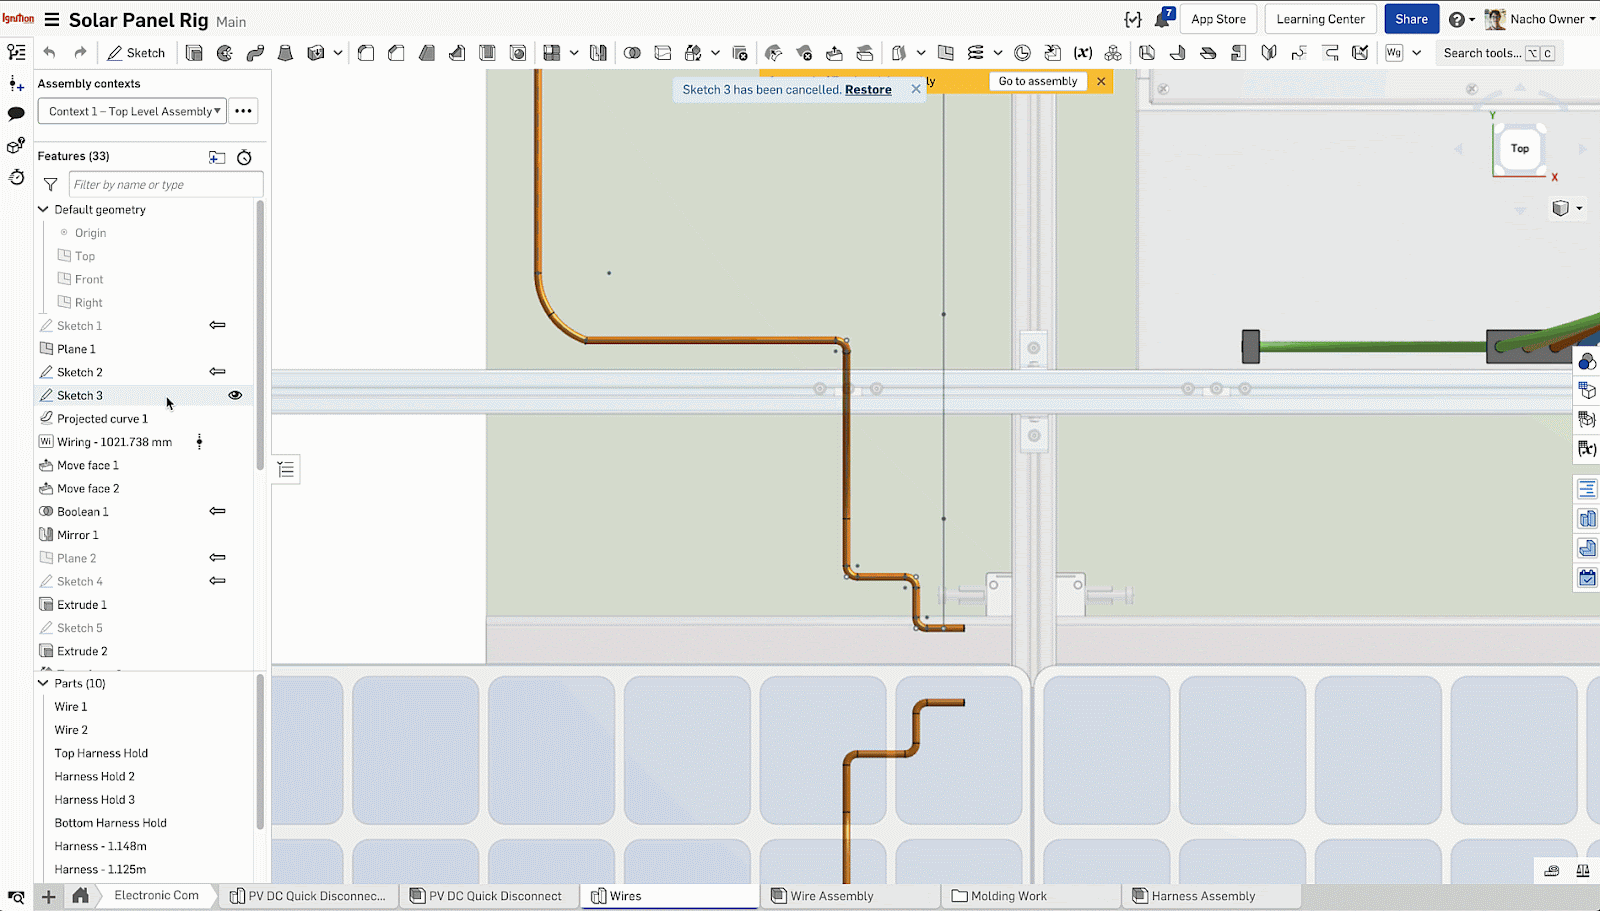Select the Extrude tool in toolbar
Viewport: 1600px width, 911px height.
194,53
